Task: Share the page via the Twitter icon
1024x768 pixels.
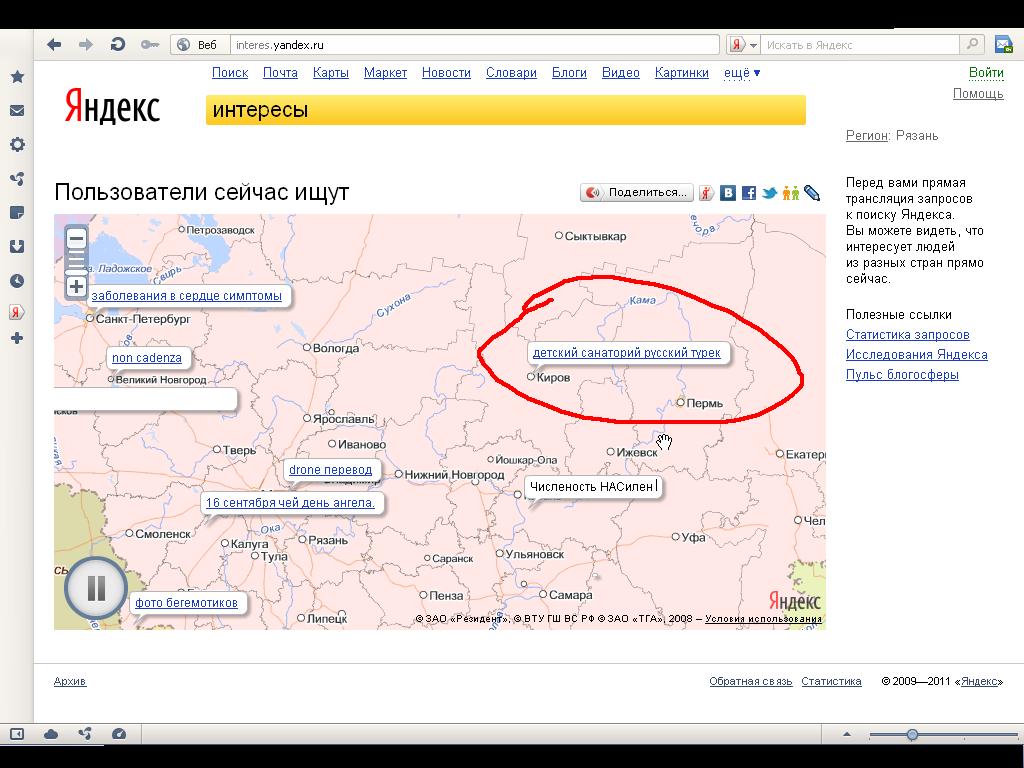Action: coord(769,193)
